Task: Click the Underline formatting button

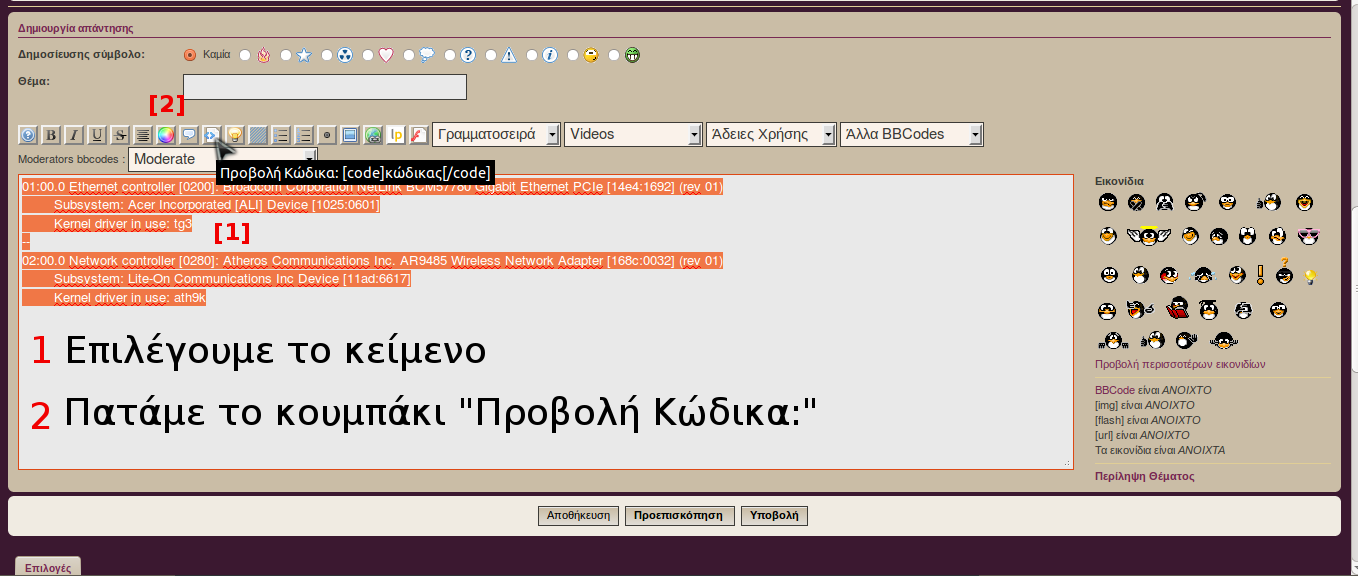Action: [x=97, y=135]
